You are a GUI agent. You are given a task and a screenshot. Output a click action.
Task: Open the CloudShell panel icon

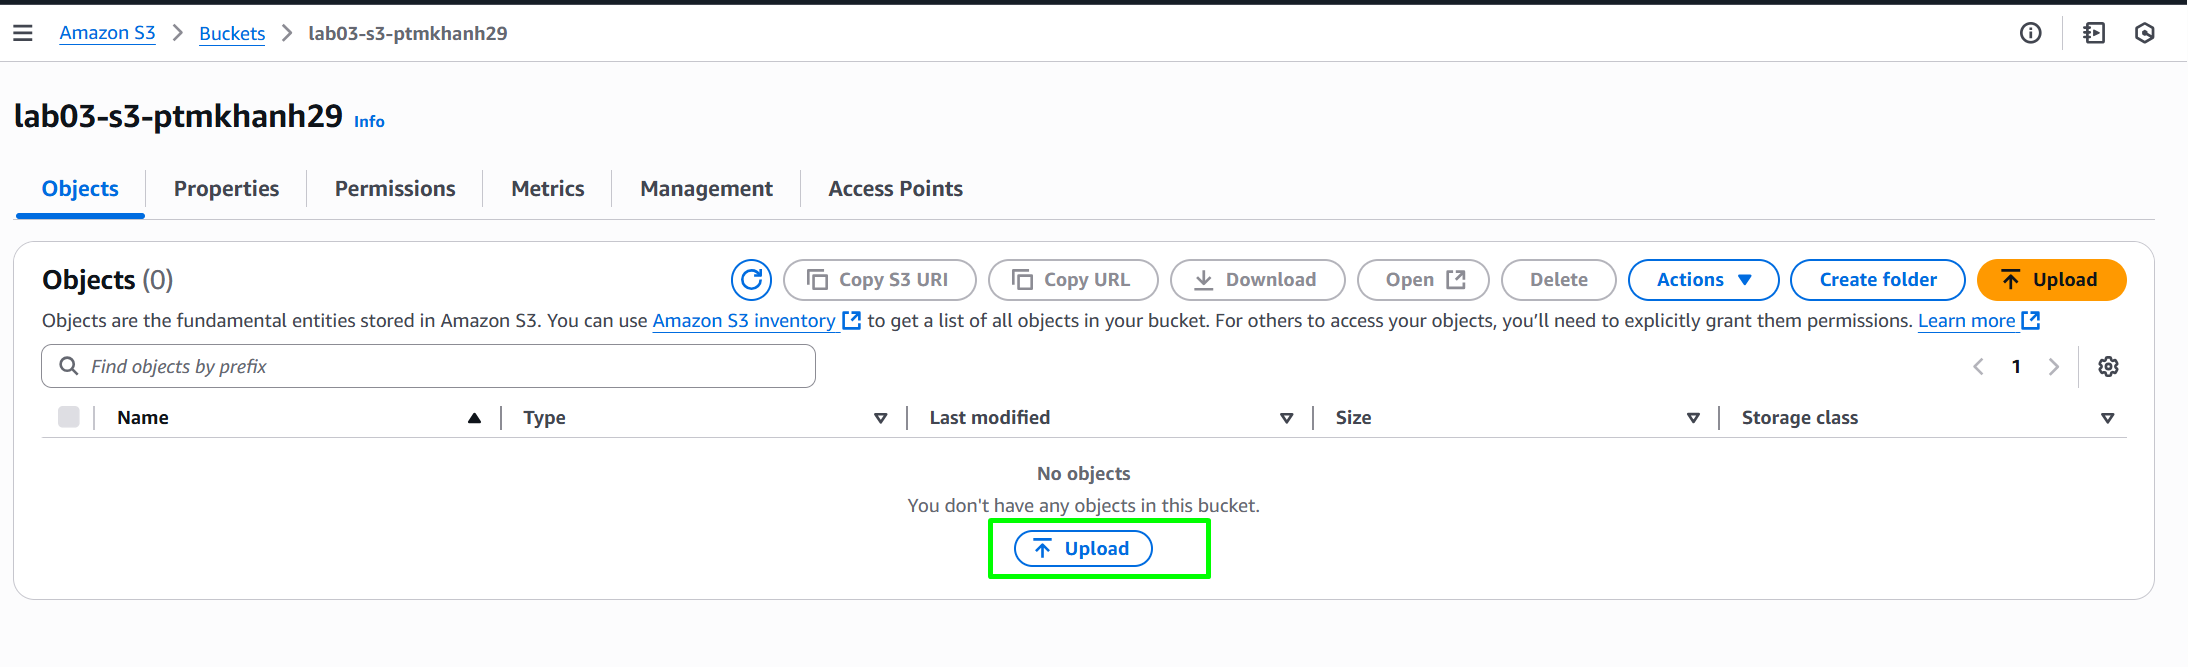(x=2094, y=33)
